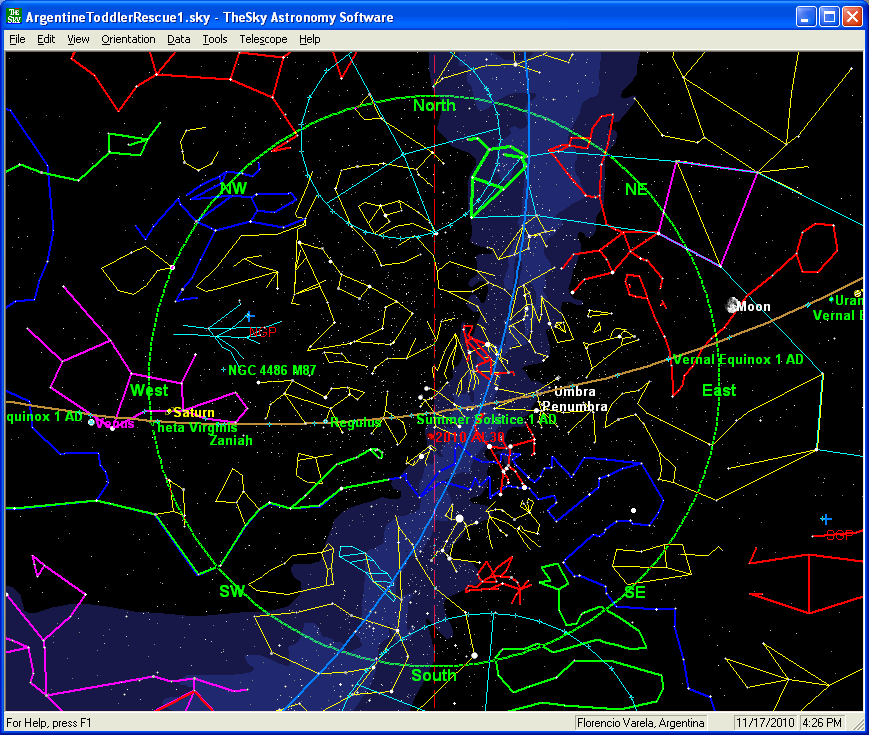Expand the View menu
This screenshot has height=735, width=869.
[78, 39]
